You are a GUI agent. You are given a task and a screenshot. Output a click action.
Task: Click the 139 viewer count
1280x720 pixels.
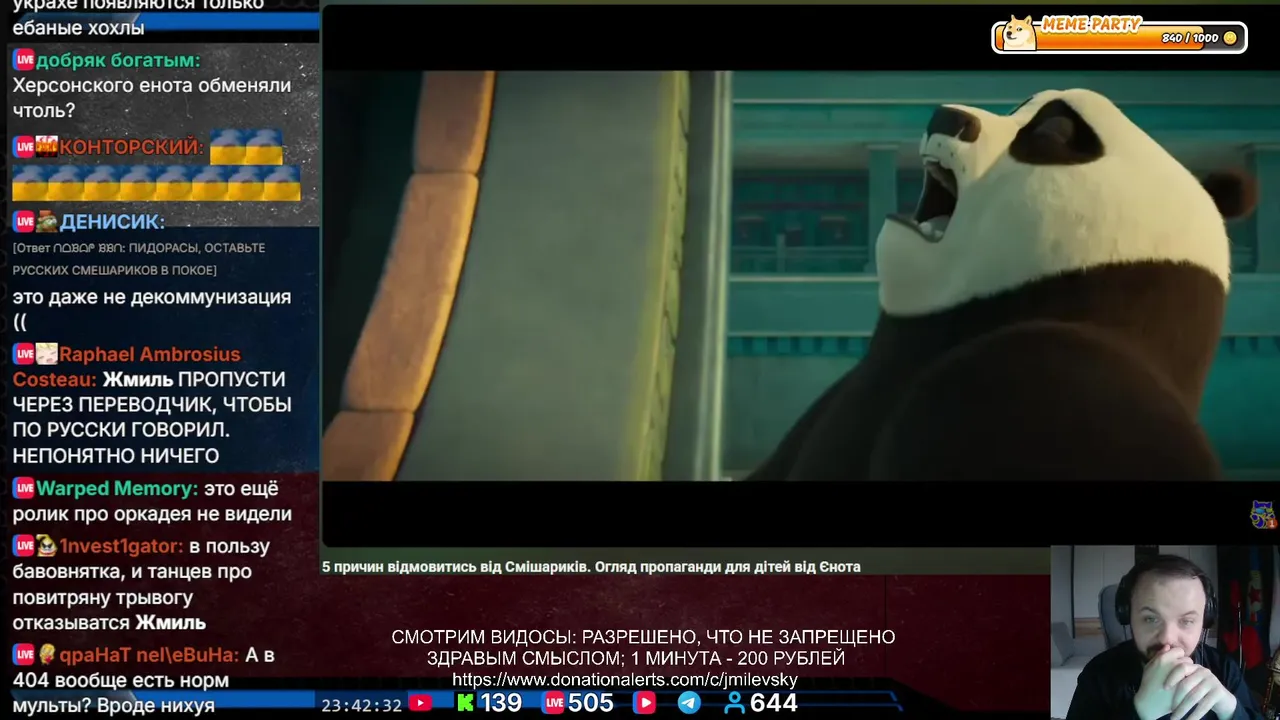[x=501, y=703]
